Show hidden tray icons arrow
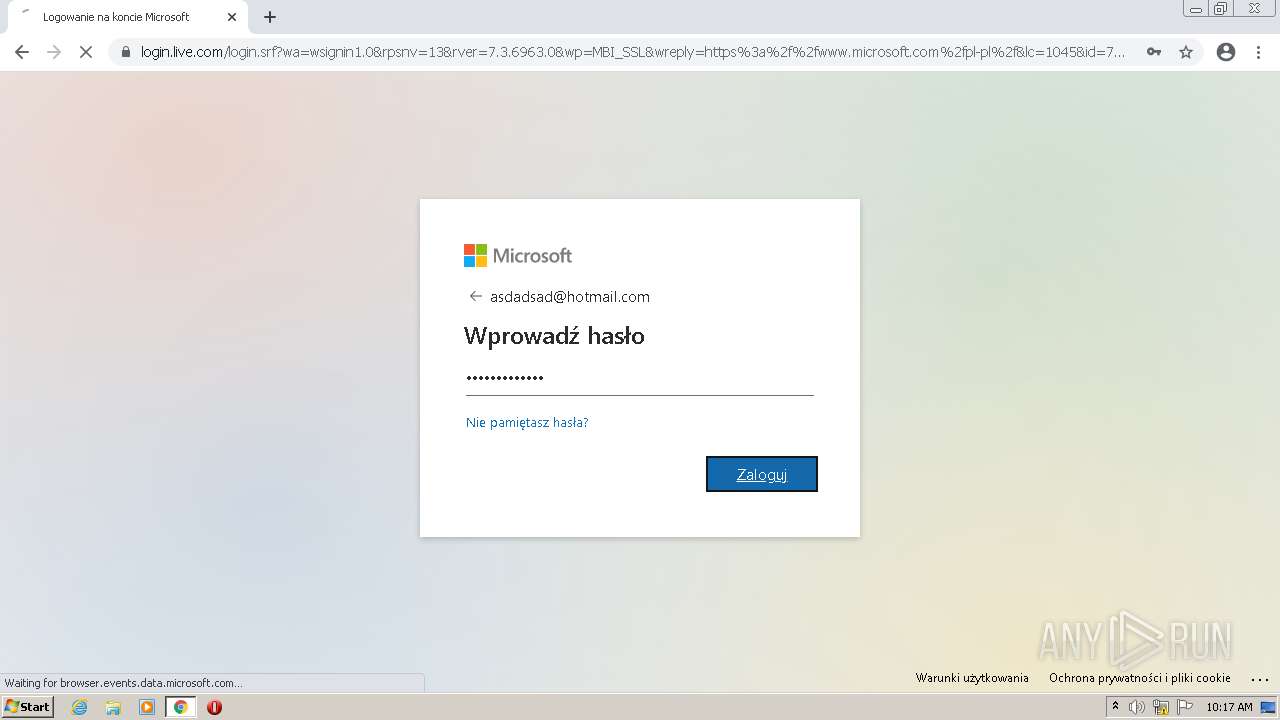The width and height of the screenshot is (1280, 720). coord(1115,706)
